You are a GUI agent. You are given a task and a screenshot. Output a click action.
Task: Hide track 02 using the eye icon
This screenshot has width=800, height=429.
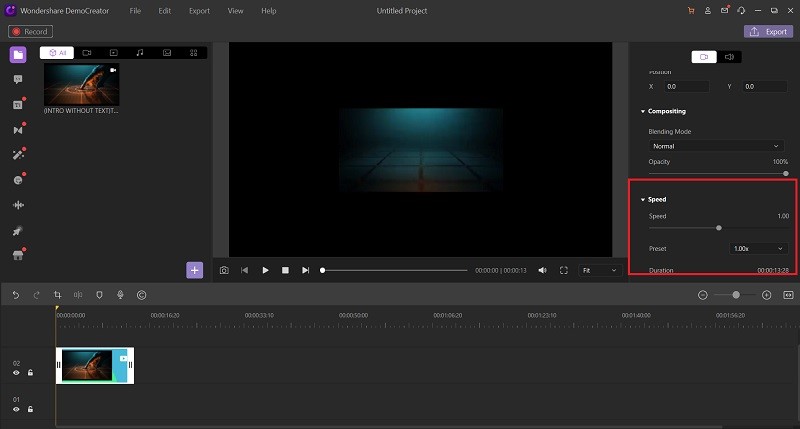(16, 372)
